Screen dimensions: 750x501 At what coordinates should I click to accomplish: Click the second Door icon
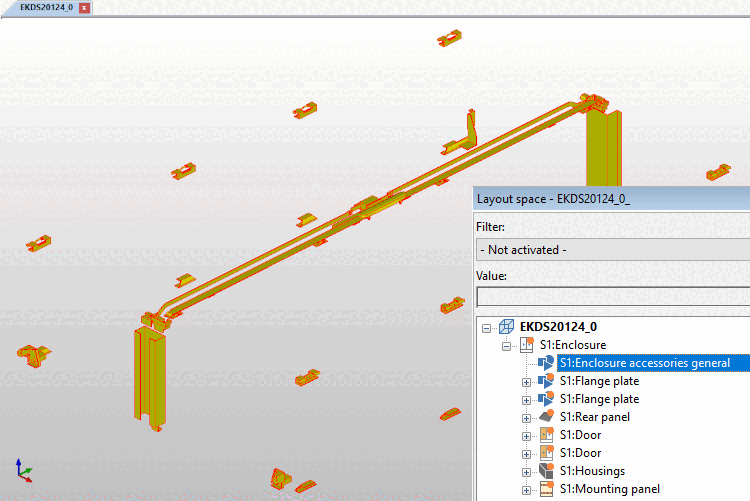(546, 453)
